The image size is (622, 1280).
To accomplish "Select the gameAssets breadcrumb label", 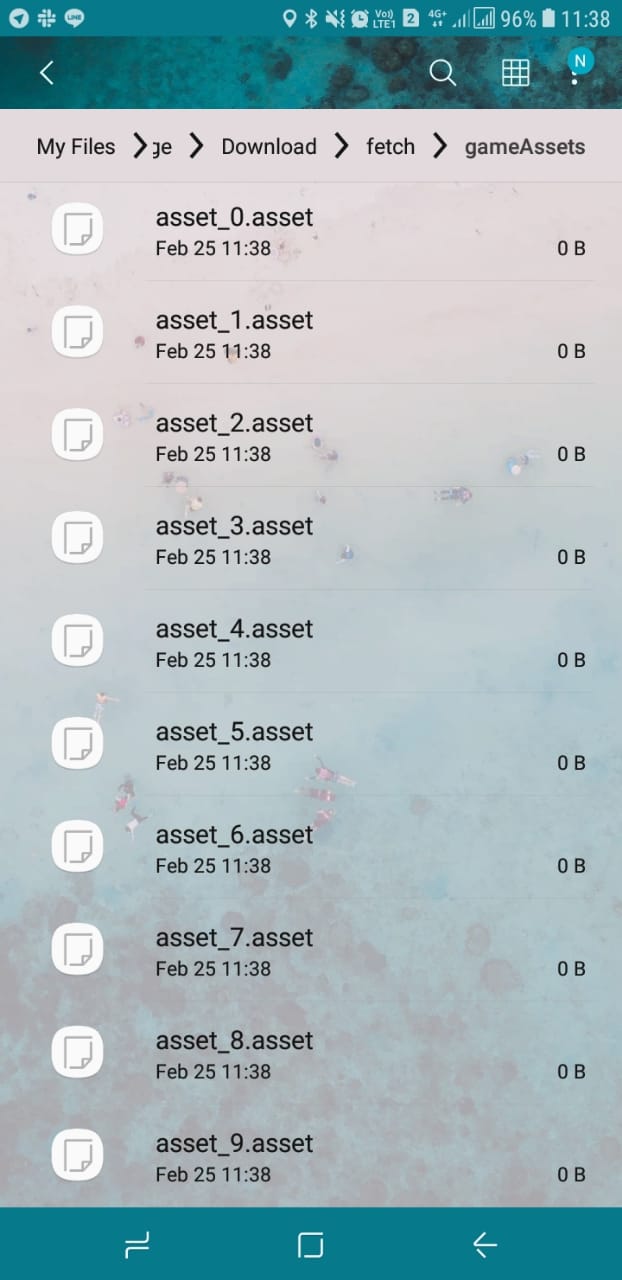I will tap(524, 146).
